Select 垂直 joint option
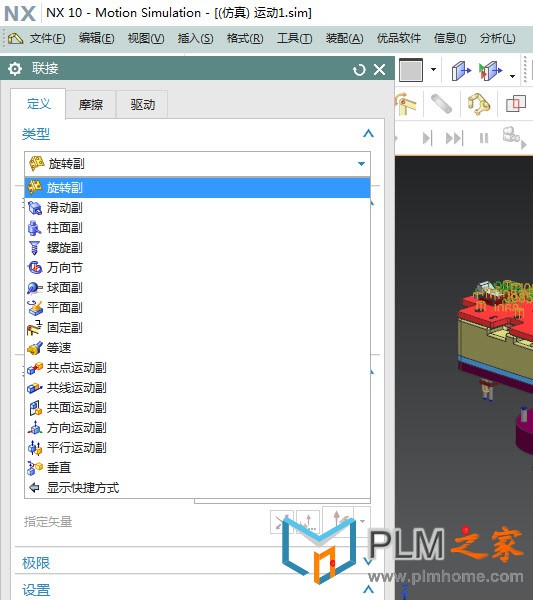533x600 pixels. pyautogui.click(x=197, y=467)
